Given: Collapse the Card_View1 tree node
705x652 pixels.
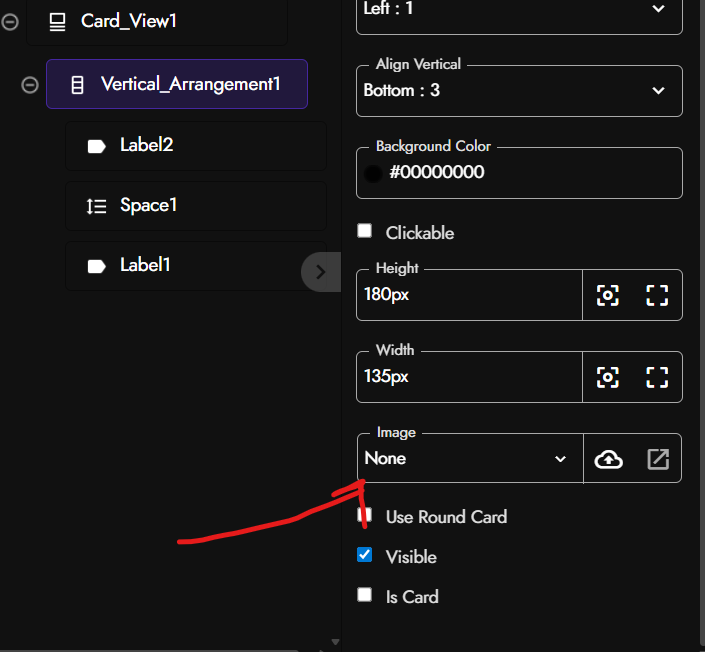Looking at the screenshot, I should pos(10,22).
